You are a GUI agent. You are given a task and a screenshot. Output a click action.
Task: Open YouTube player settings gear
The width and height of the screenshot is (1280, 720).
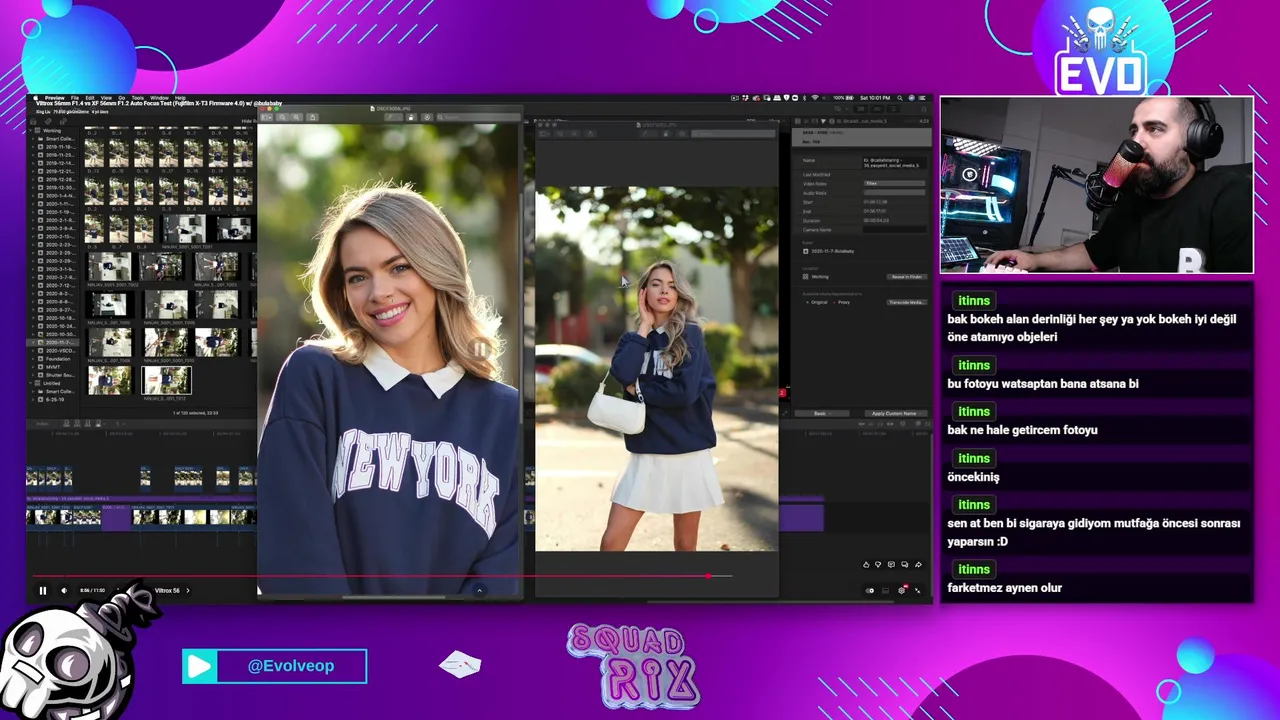(x=901, y=591)
